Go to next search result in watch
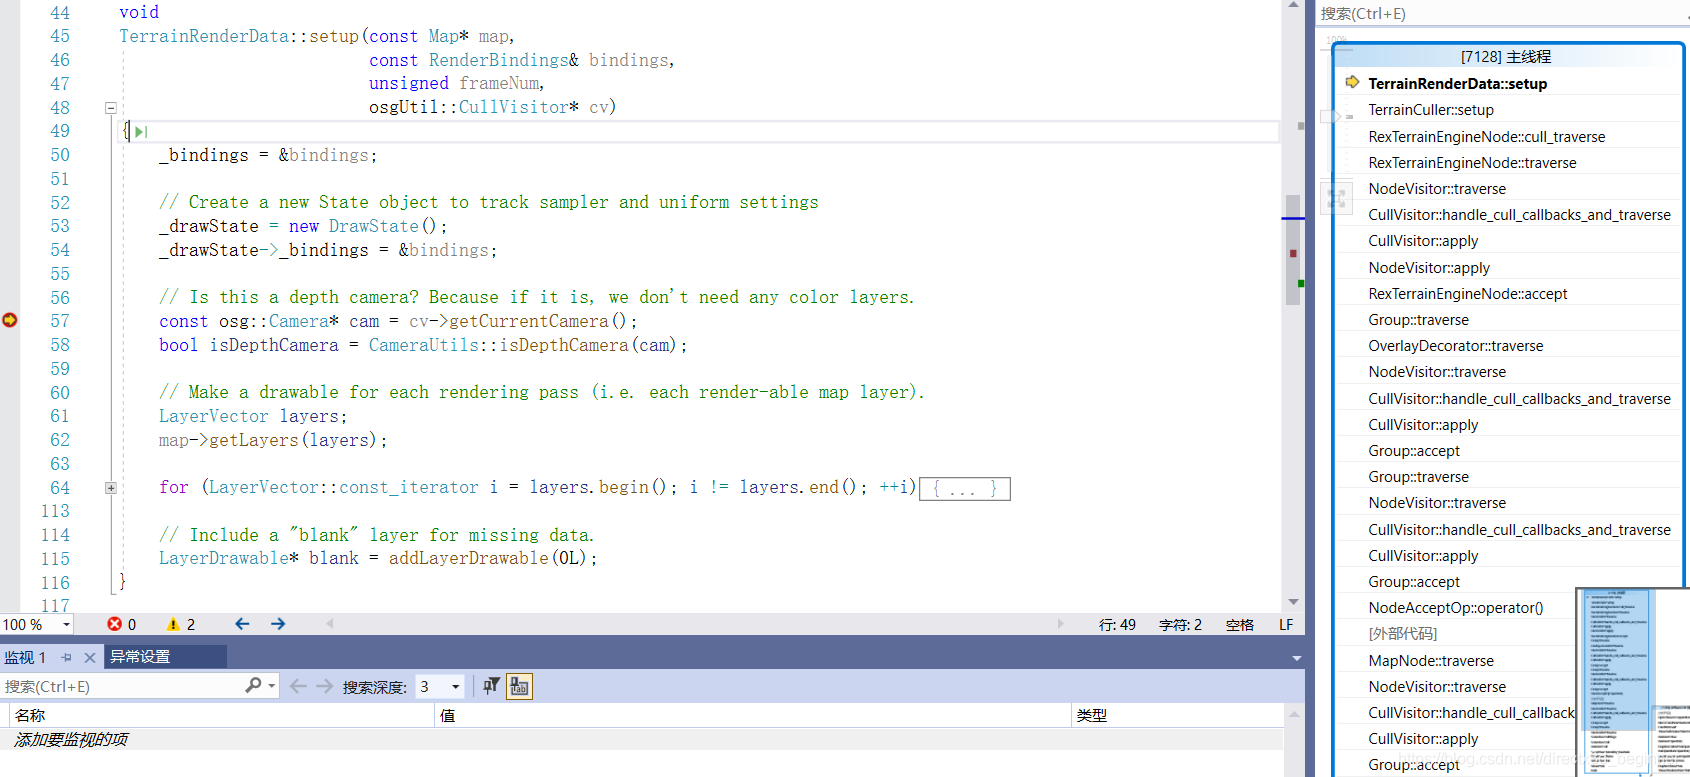The height and width of the screenshot is (777, 1690). 324,686
